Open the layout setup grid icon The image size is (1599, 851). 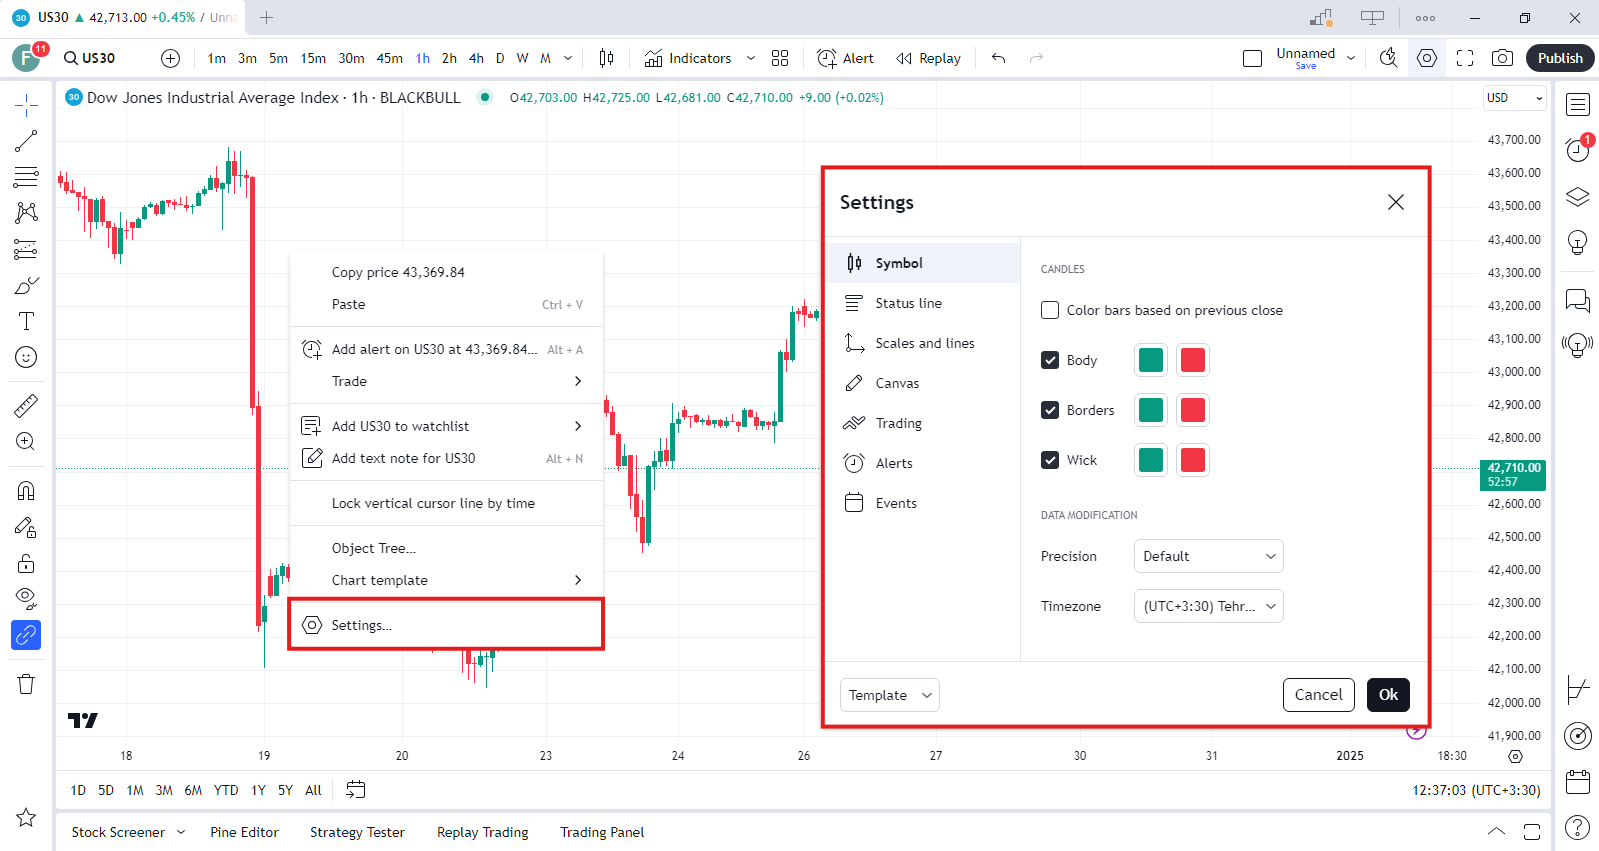coord(780,58)
